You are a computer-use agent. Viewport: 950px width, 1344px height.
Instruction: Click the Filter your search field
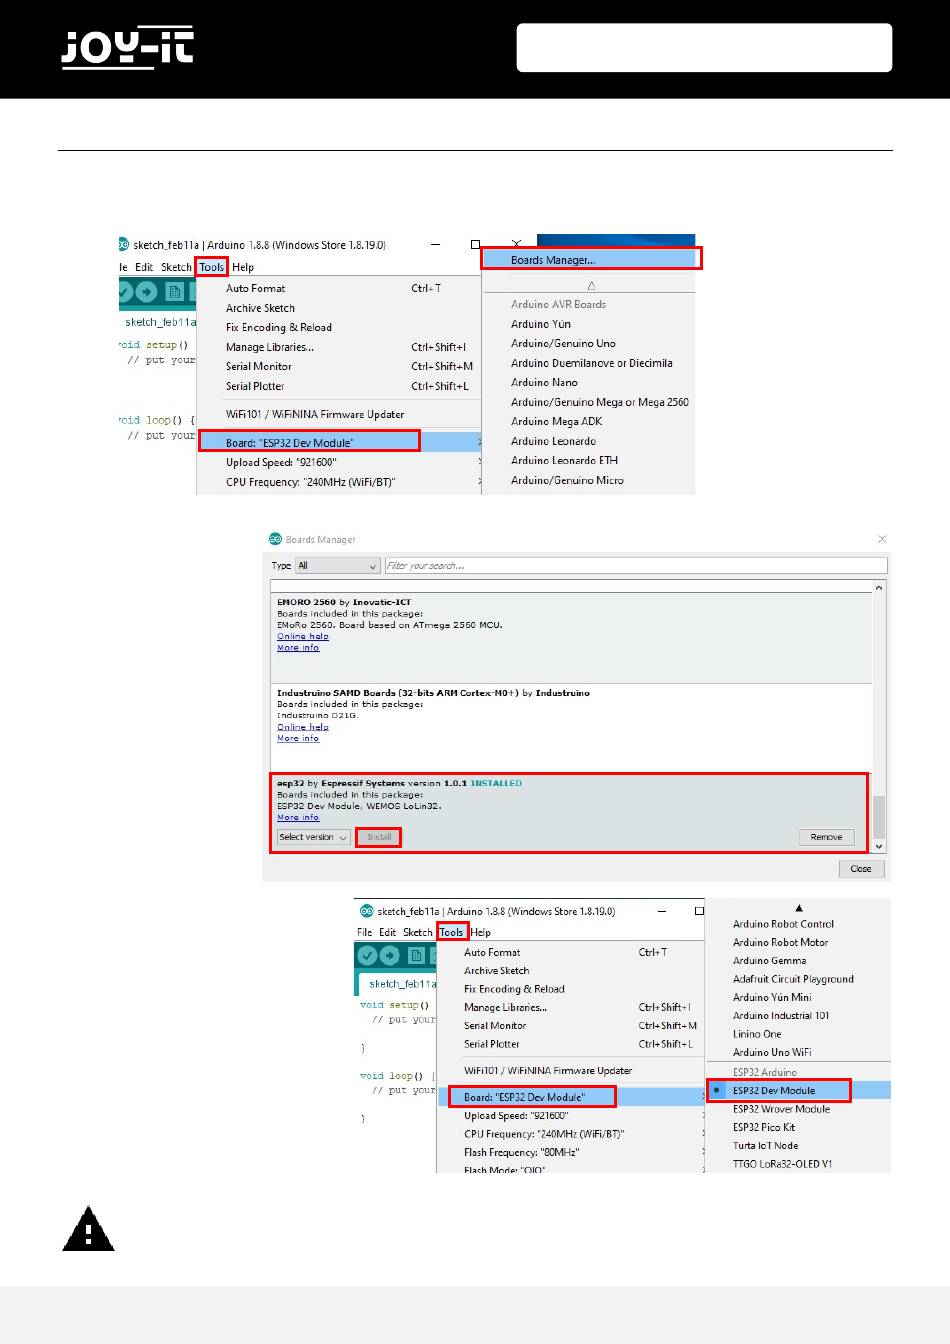[x=636, y=566]
